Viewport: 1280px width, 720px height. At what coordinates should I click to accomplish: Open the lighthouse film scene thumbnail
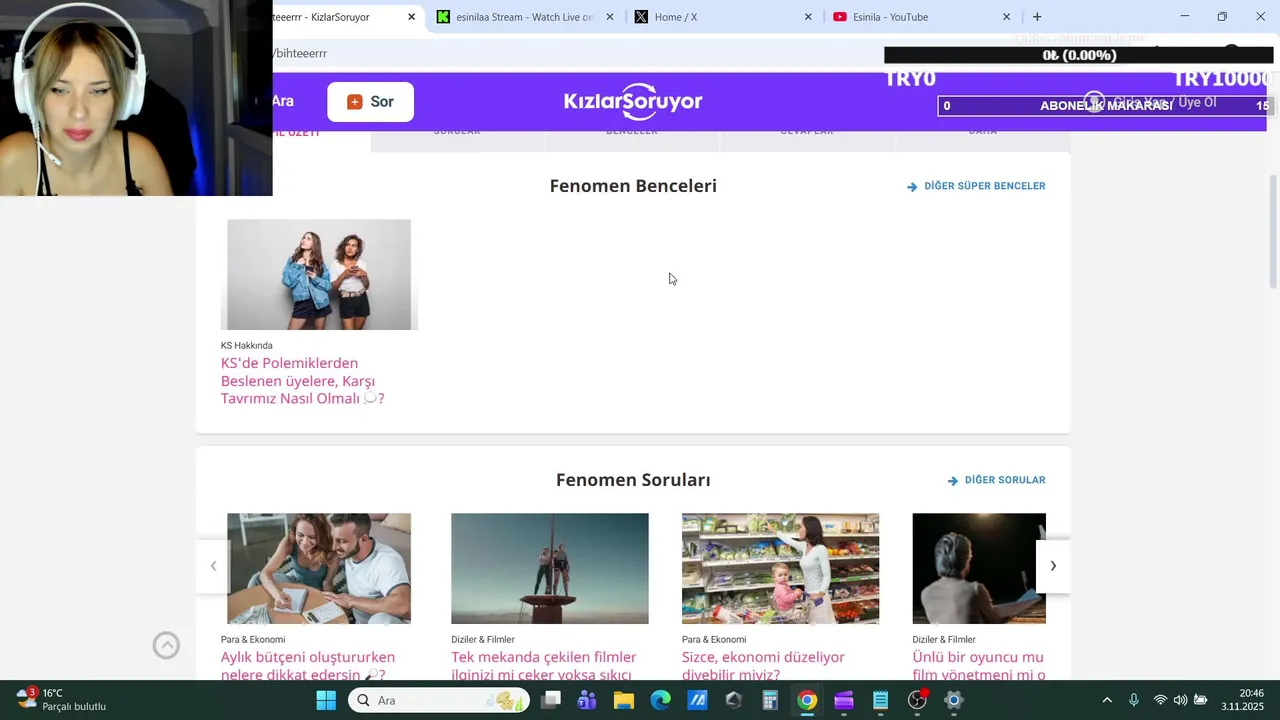[550, 568]
